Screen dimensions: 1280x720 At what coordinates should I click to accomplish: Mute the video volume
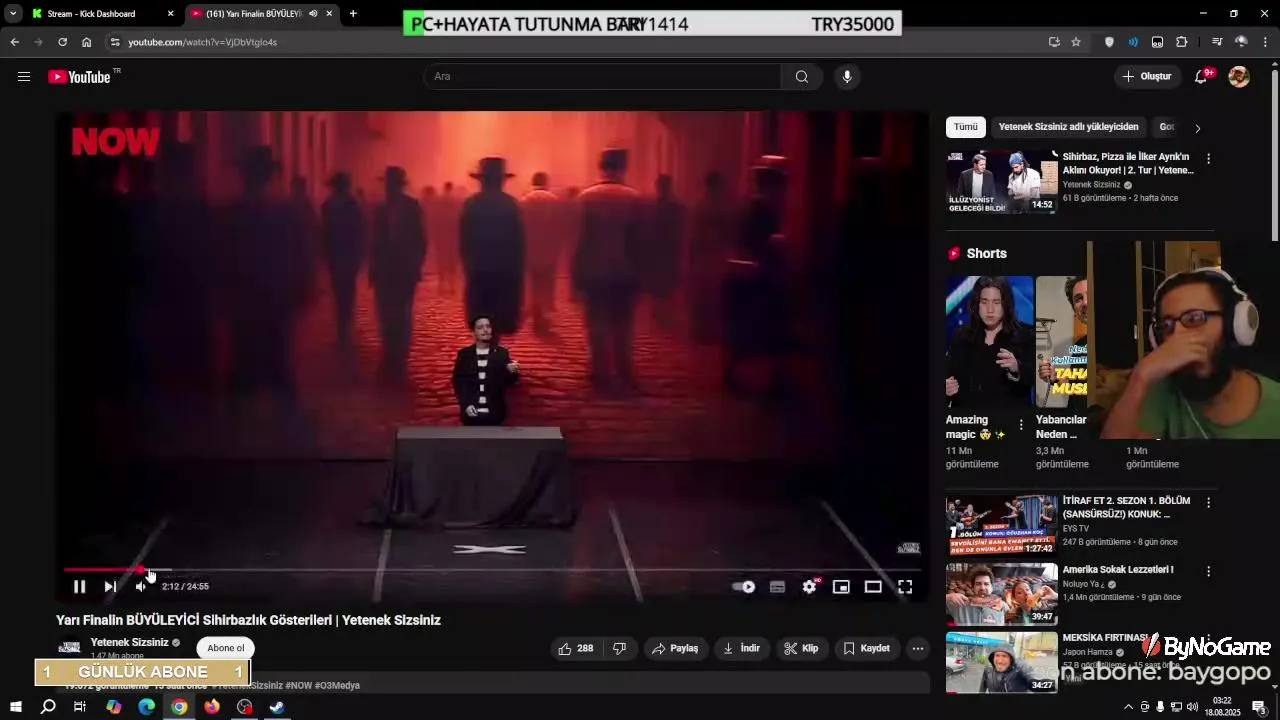coord(141,587)
